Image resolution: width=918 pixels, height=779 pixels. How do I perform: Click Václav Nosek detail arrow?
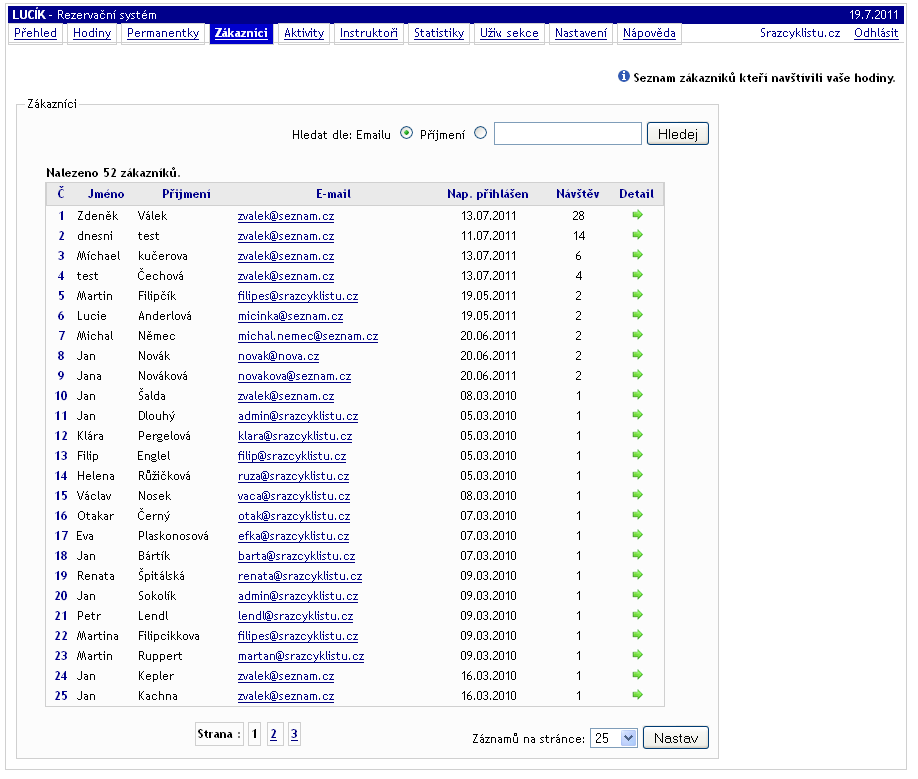point(637,495)
